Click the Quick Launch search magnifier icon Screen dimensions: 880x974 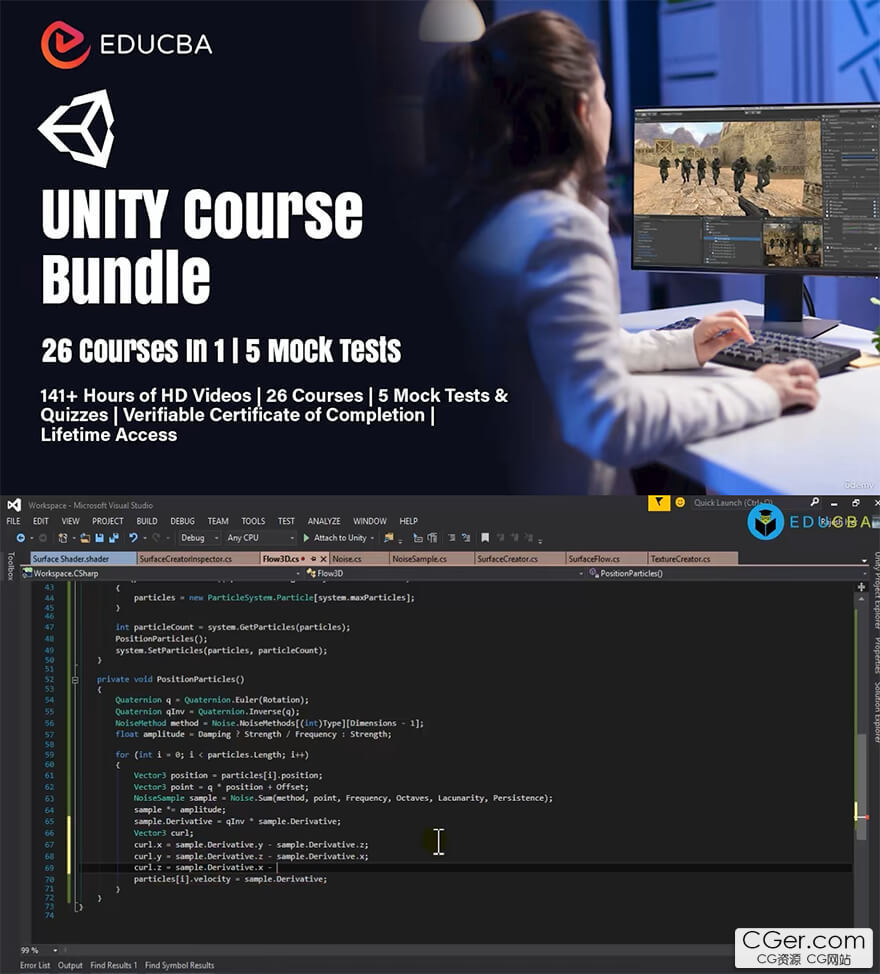click(x=814, y=503)
